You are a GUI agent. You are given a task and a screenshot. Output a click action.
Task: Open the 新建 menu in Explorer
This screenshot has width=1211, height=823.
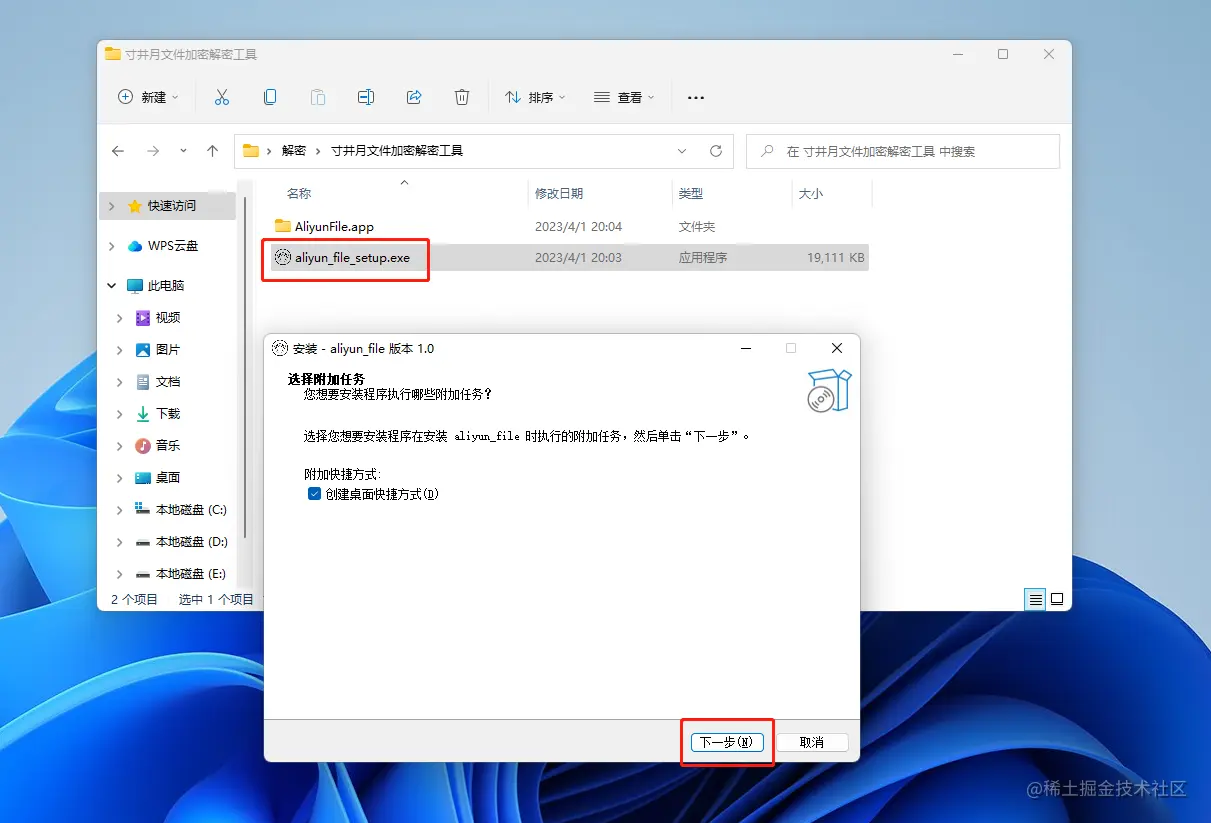click(x=148, y=97)
